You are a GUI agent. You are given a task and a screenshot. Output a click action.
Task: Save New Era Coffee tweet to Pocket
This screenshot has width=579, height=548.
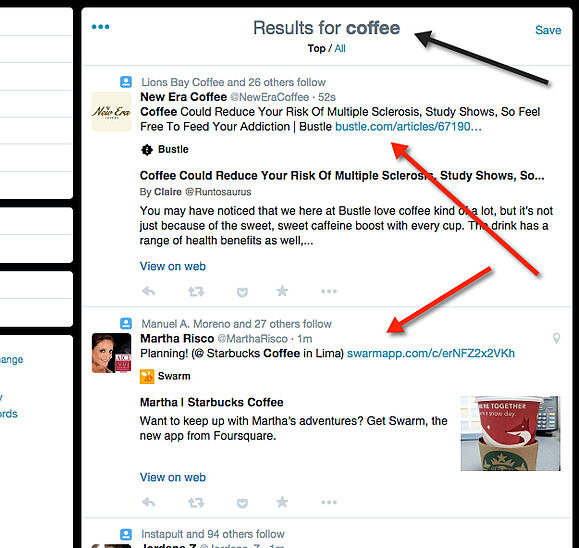pyautogui.click(x=242, y=292)
